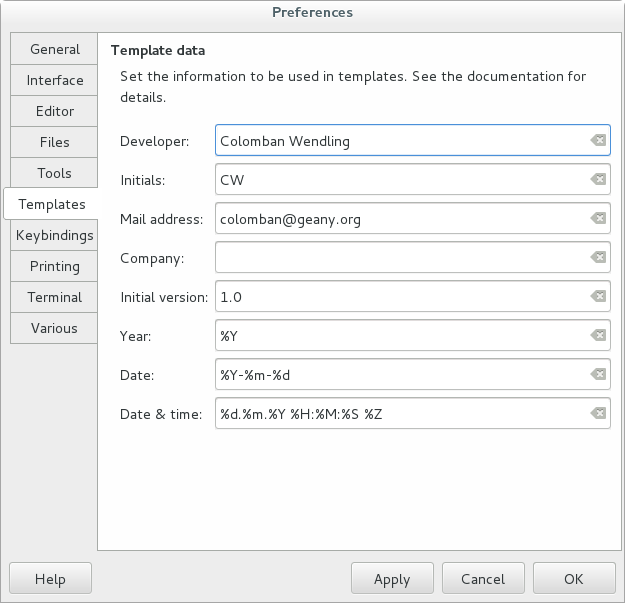Click into the Company text field
625x603 pixels.
point(400,258)
